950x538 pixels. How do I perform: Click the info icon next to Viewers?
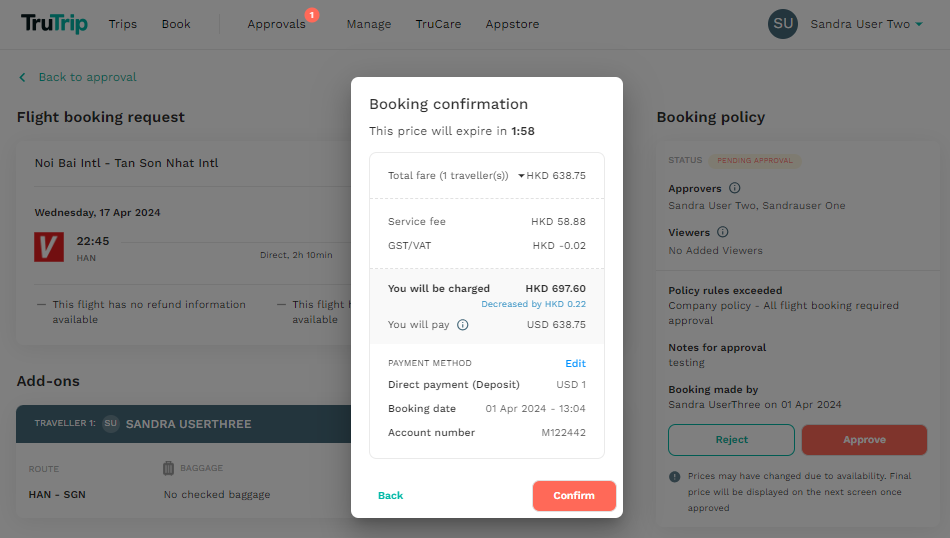[722, 232]
